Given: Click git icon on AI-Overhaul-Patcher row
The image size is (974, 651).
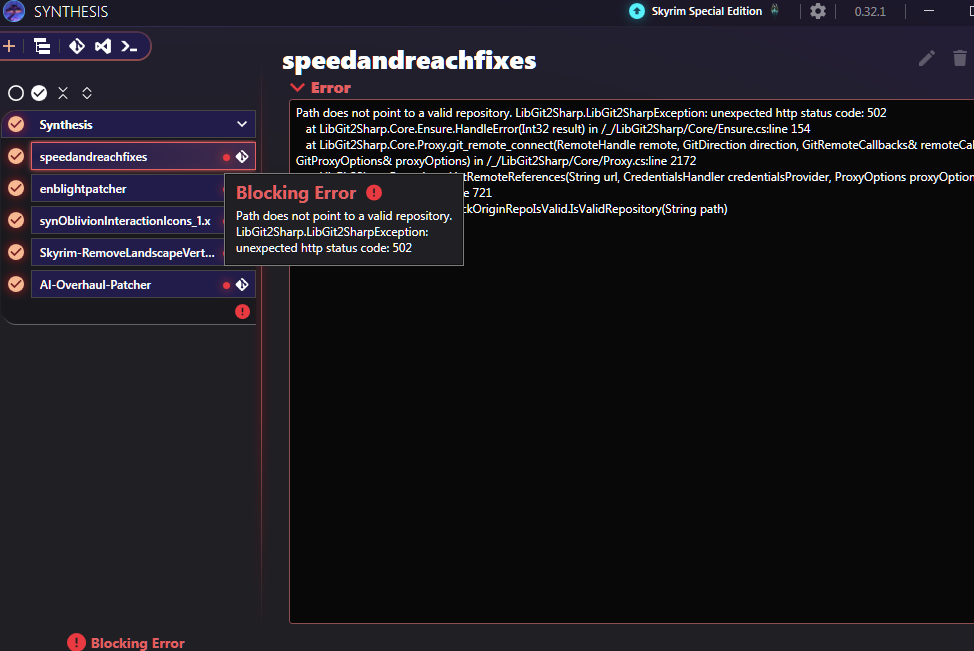Looking at the screenshot, I should tap(242, 285).
